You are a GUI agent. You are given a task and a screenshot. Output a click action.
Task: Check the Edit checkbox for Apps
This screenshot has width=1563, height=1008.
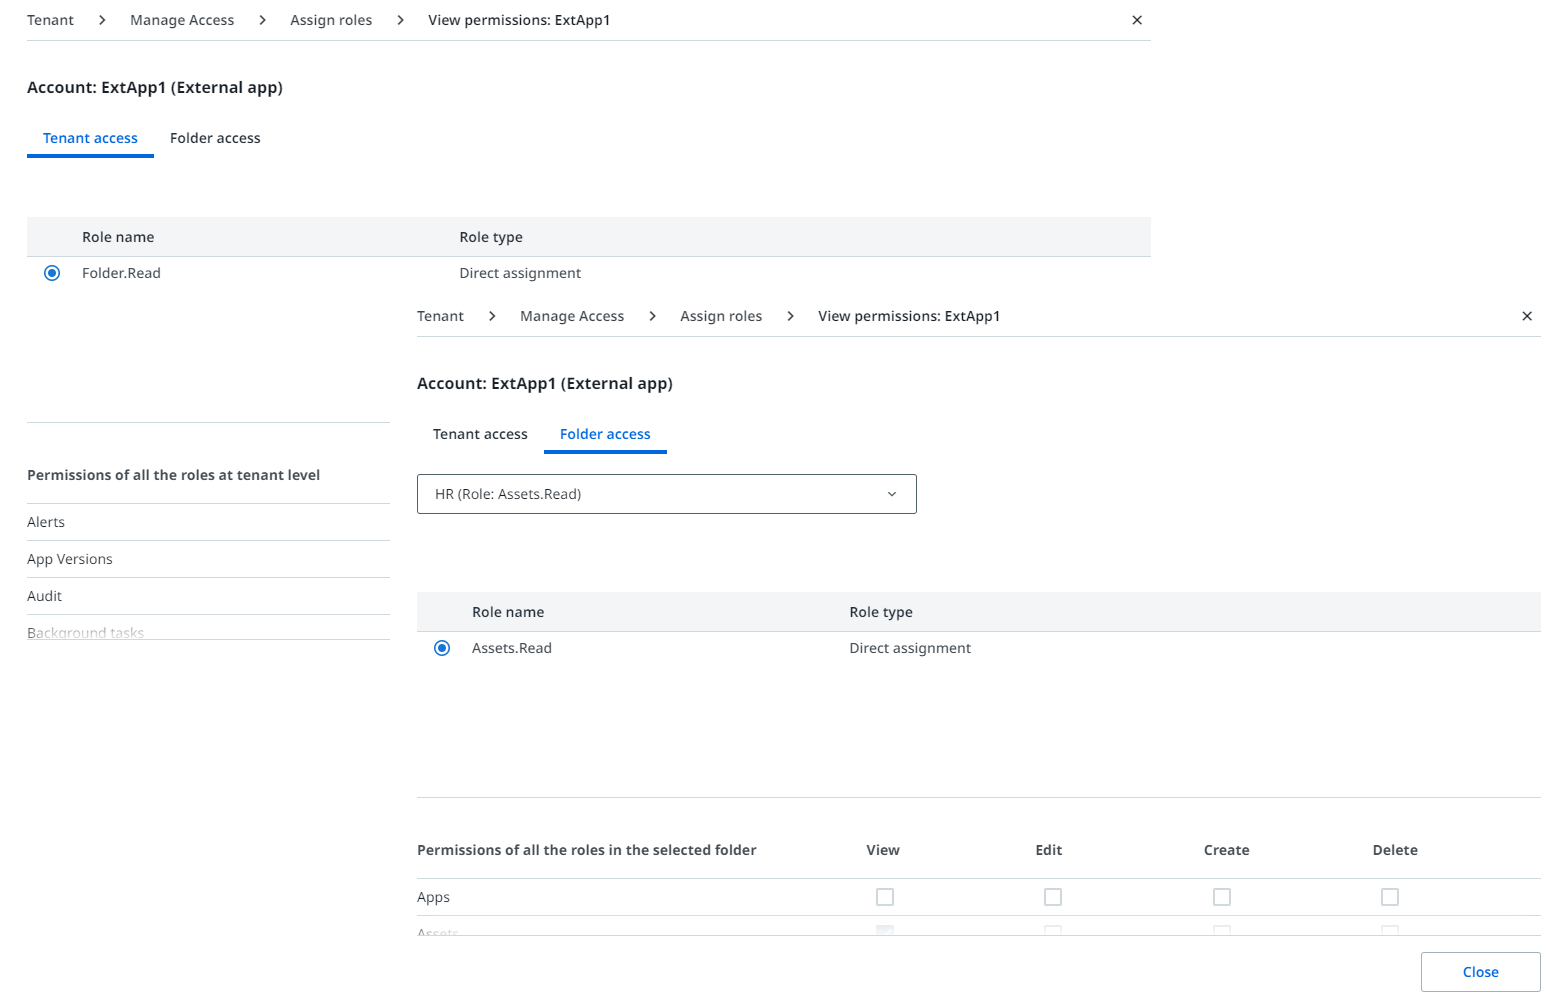point(1053,897)
